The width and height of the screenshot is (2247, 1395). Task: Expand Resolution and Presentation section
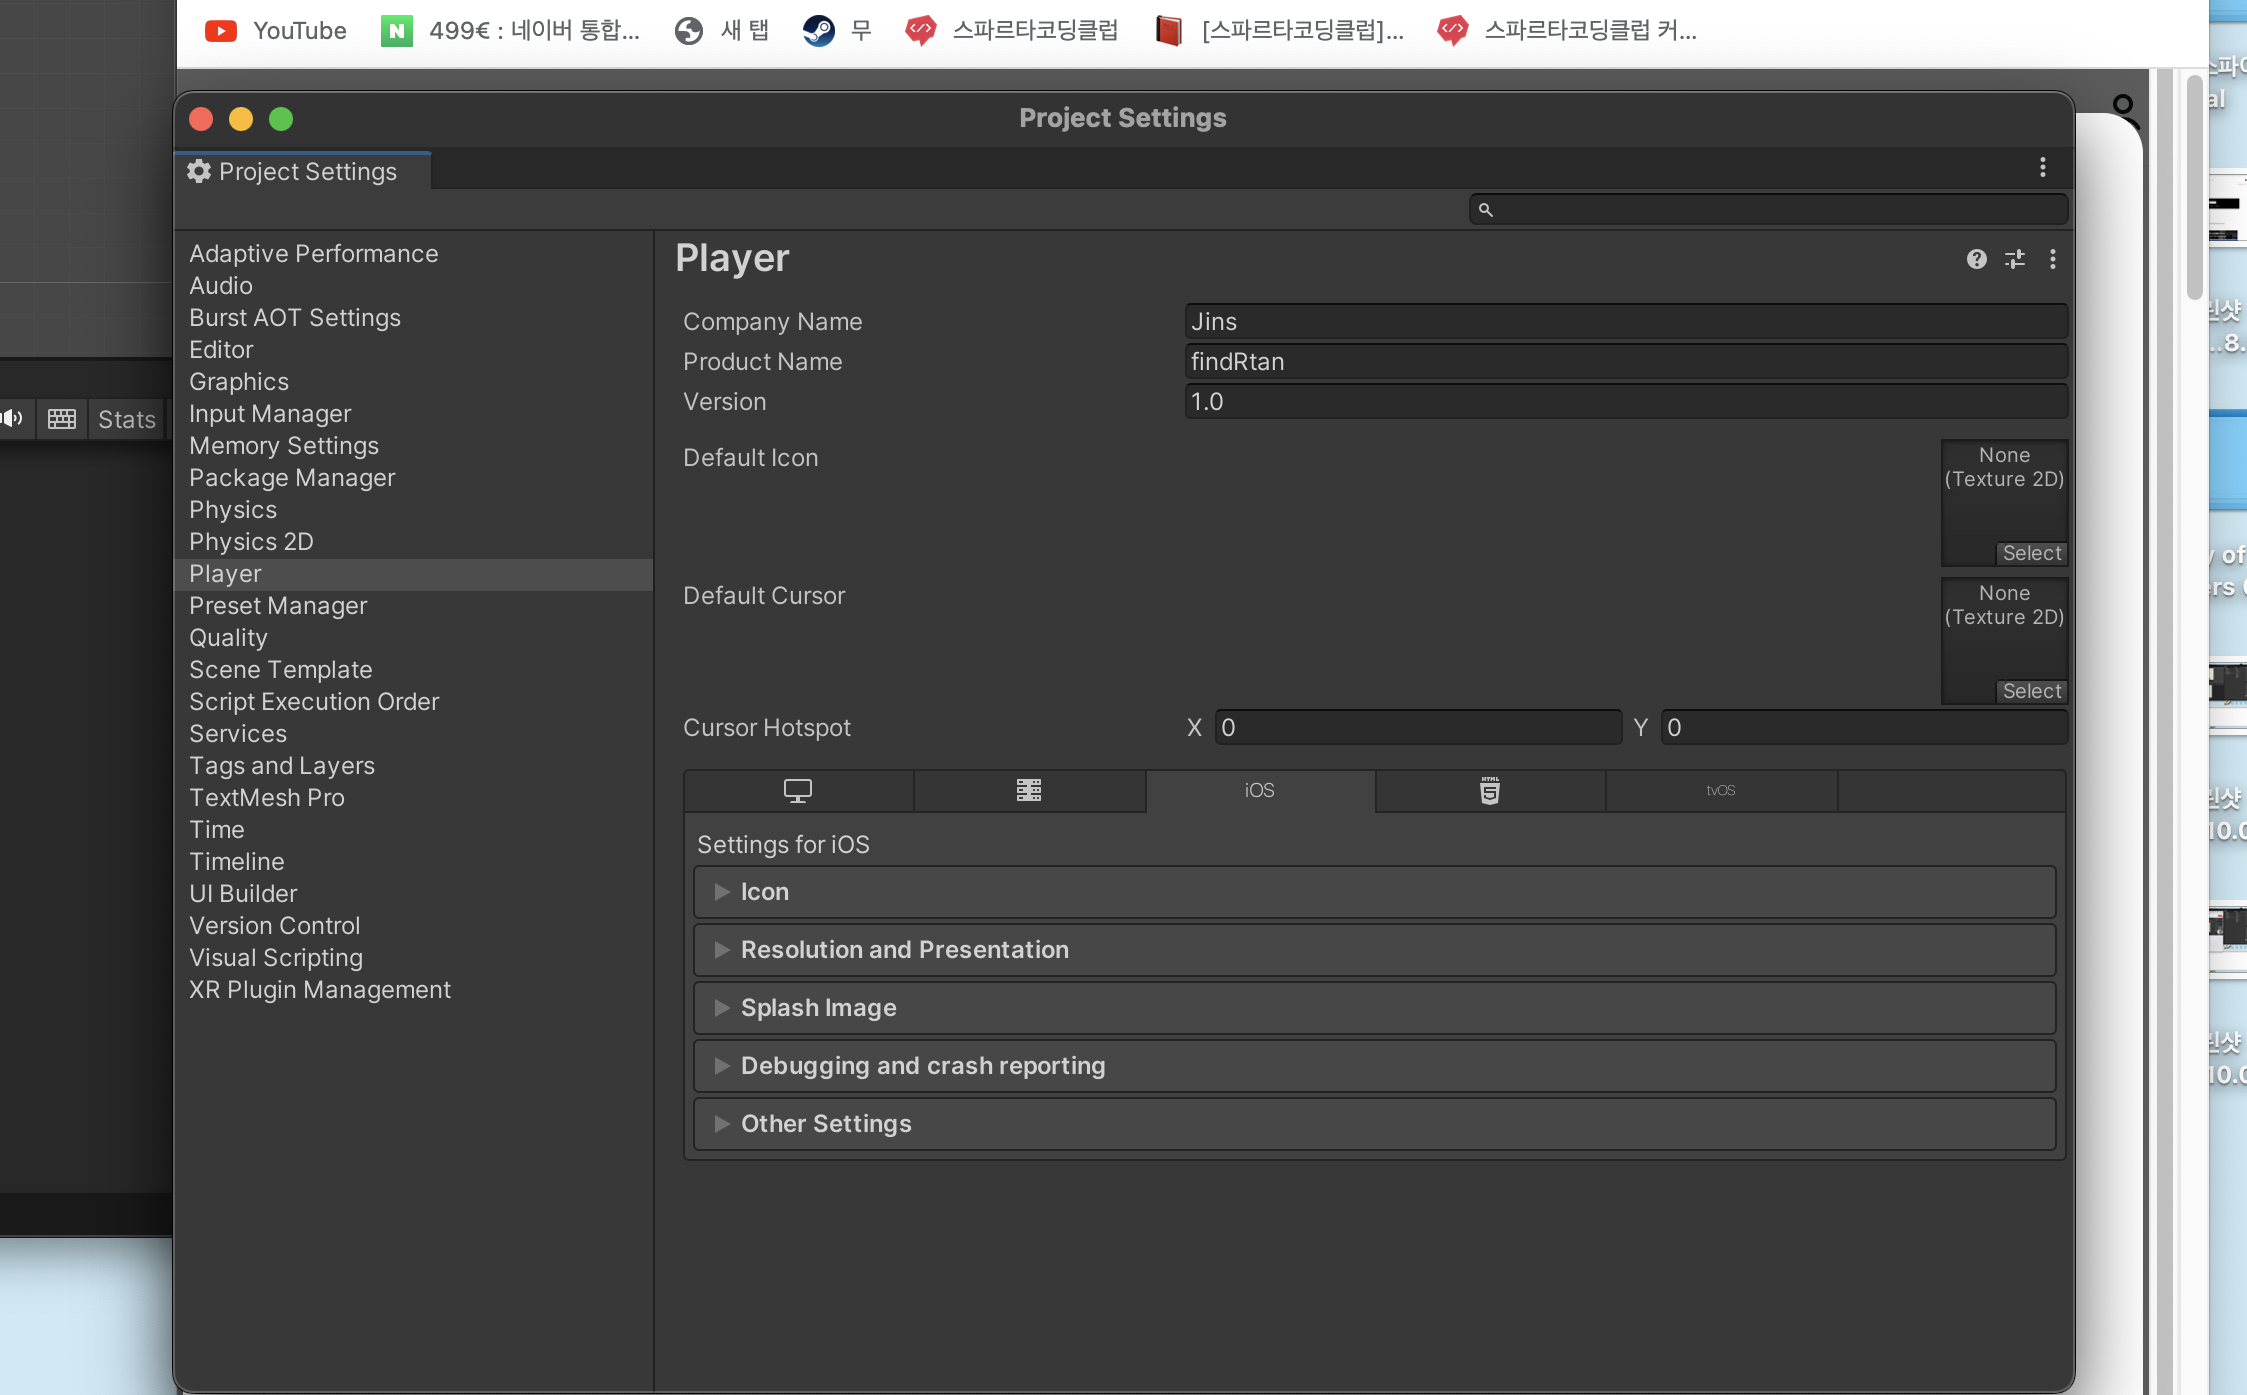[x=1374, y=950]
